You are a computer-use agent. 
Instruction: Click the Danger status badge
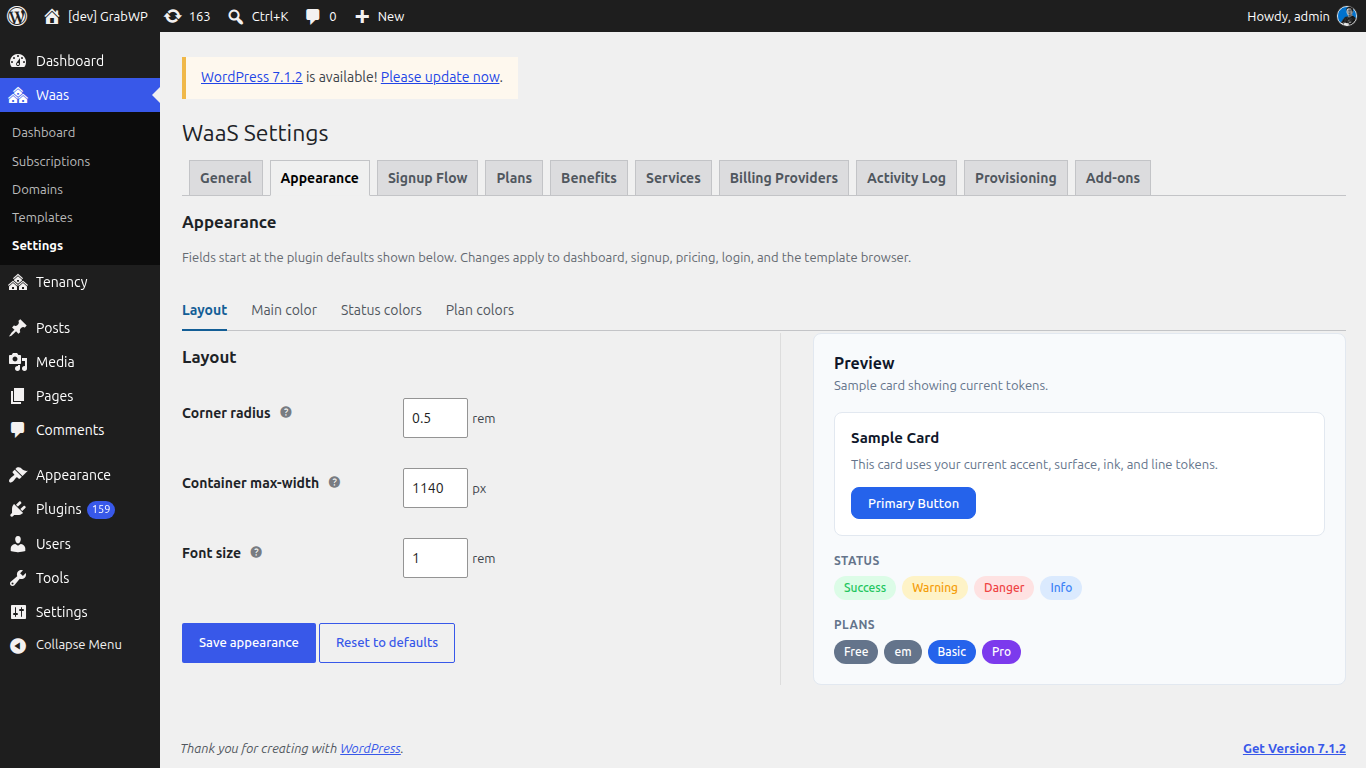pyautogui.click(x=1004, y=588)
